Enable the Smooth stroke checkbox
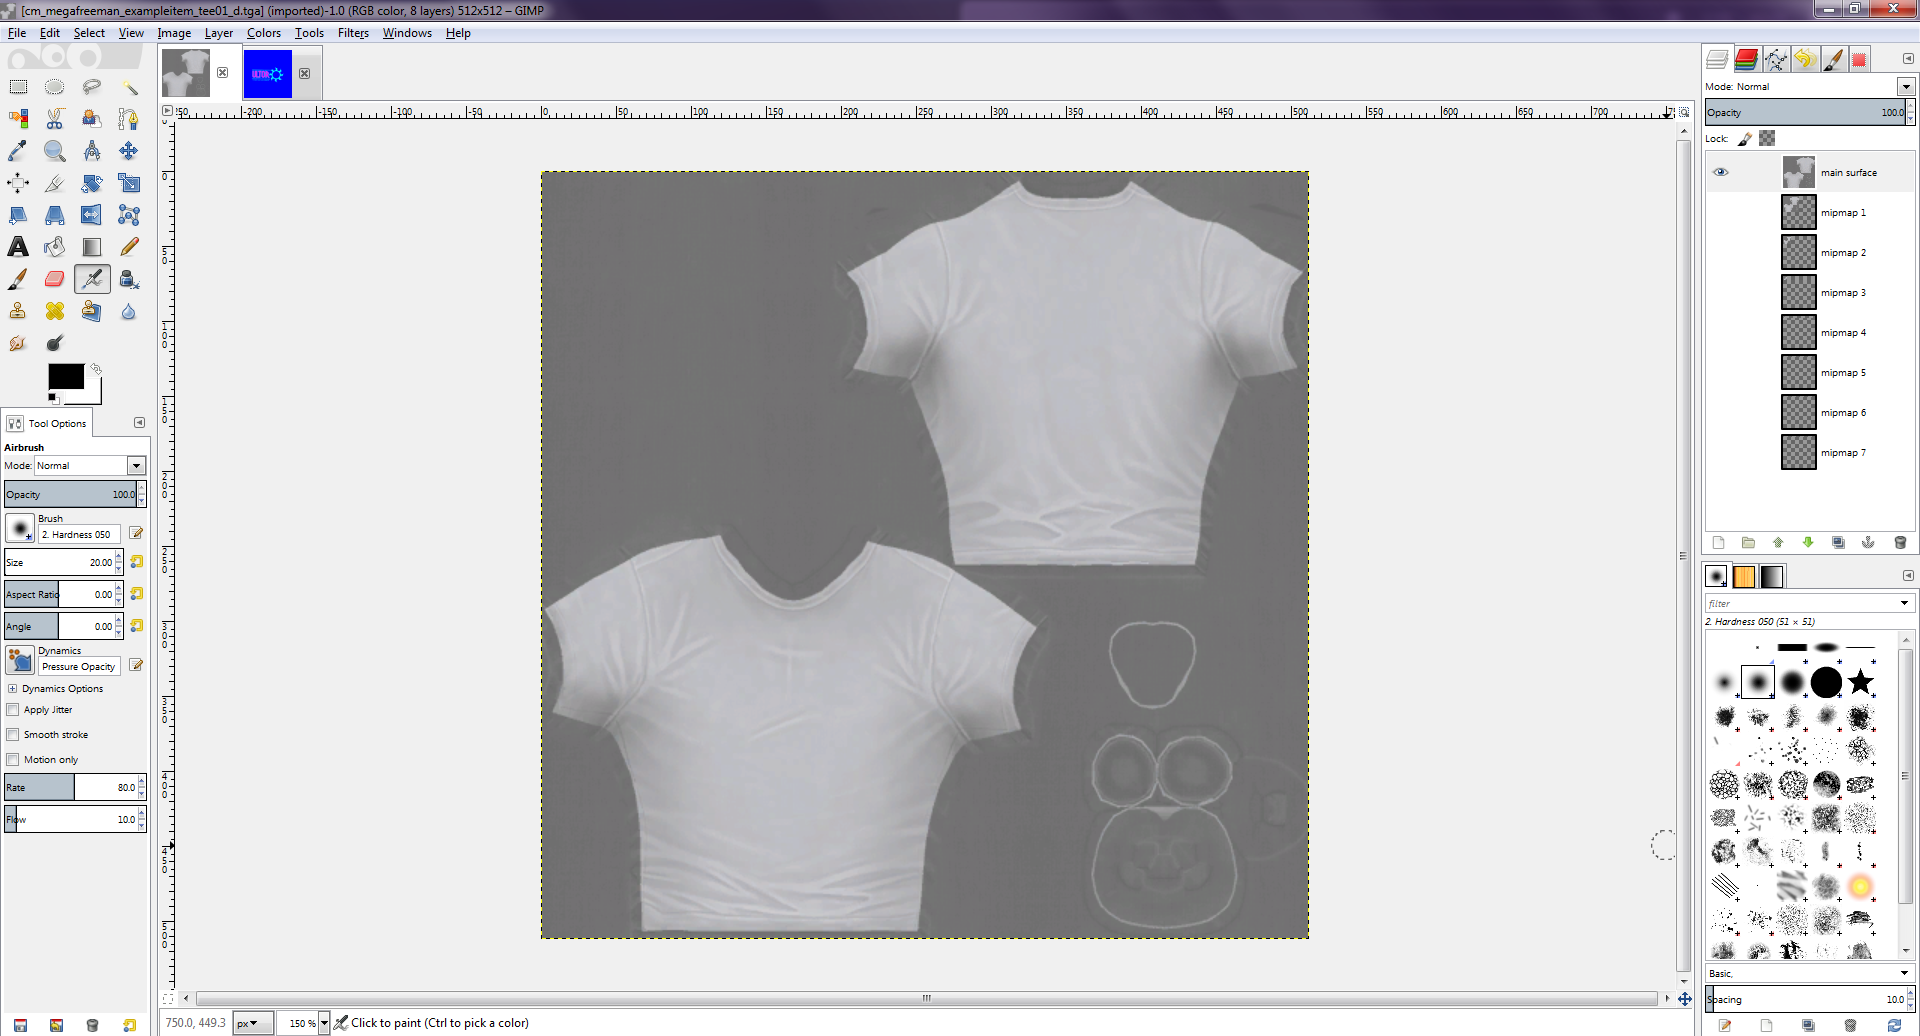 (x=13, y=735)
